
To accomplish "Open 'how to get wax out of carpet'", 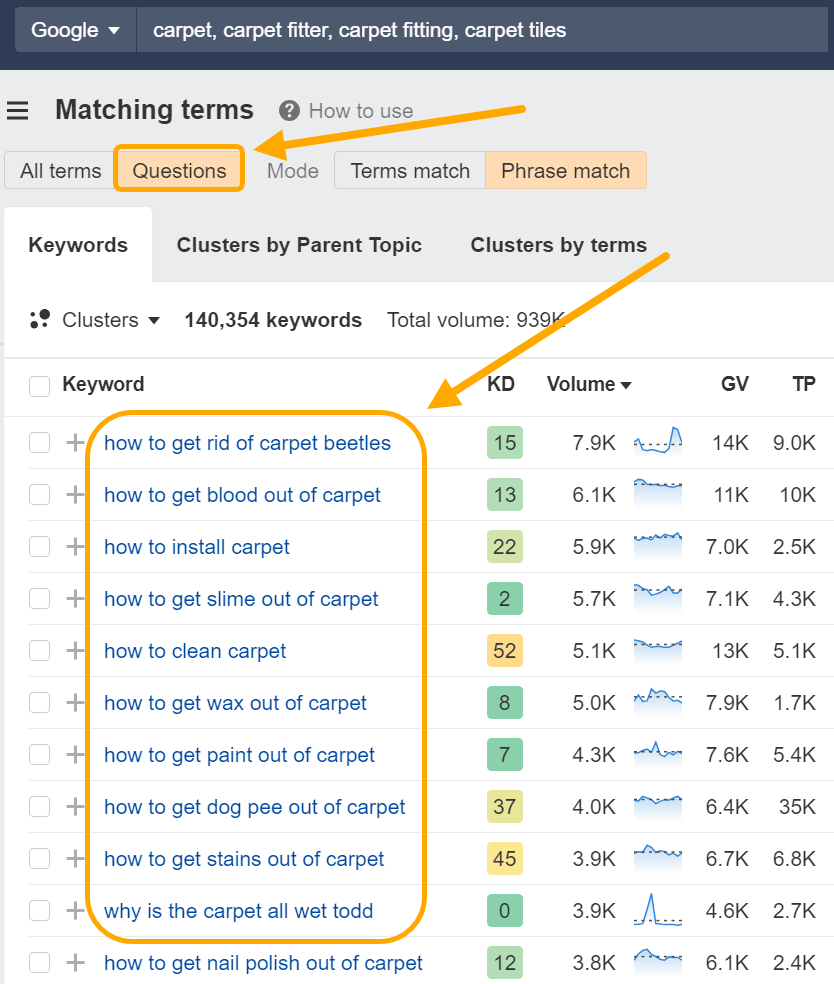I will pos(235,702).
